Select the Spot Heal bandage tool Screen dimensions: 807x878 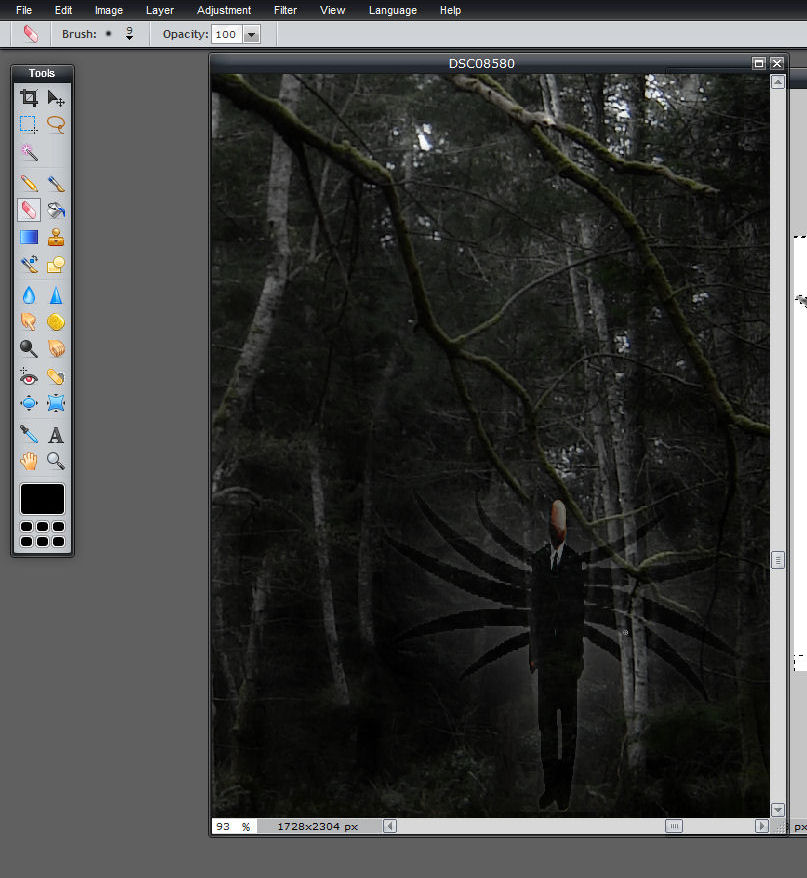click(55, 377)
